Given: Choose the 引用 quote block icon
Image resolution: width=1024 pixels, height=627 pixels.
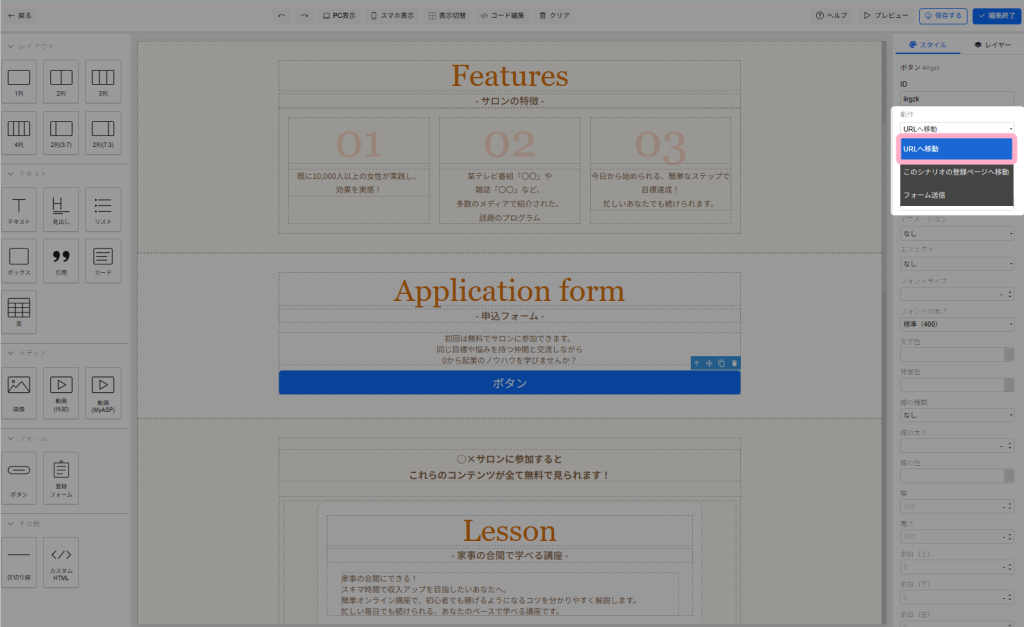Looking at the screenshot, I should click(x=61, y=259).
